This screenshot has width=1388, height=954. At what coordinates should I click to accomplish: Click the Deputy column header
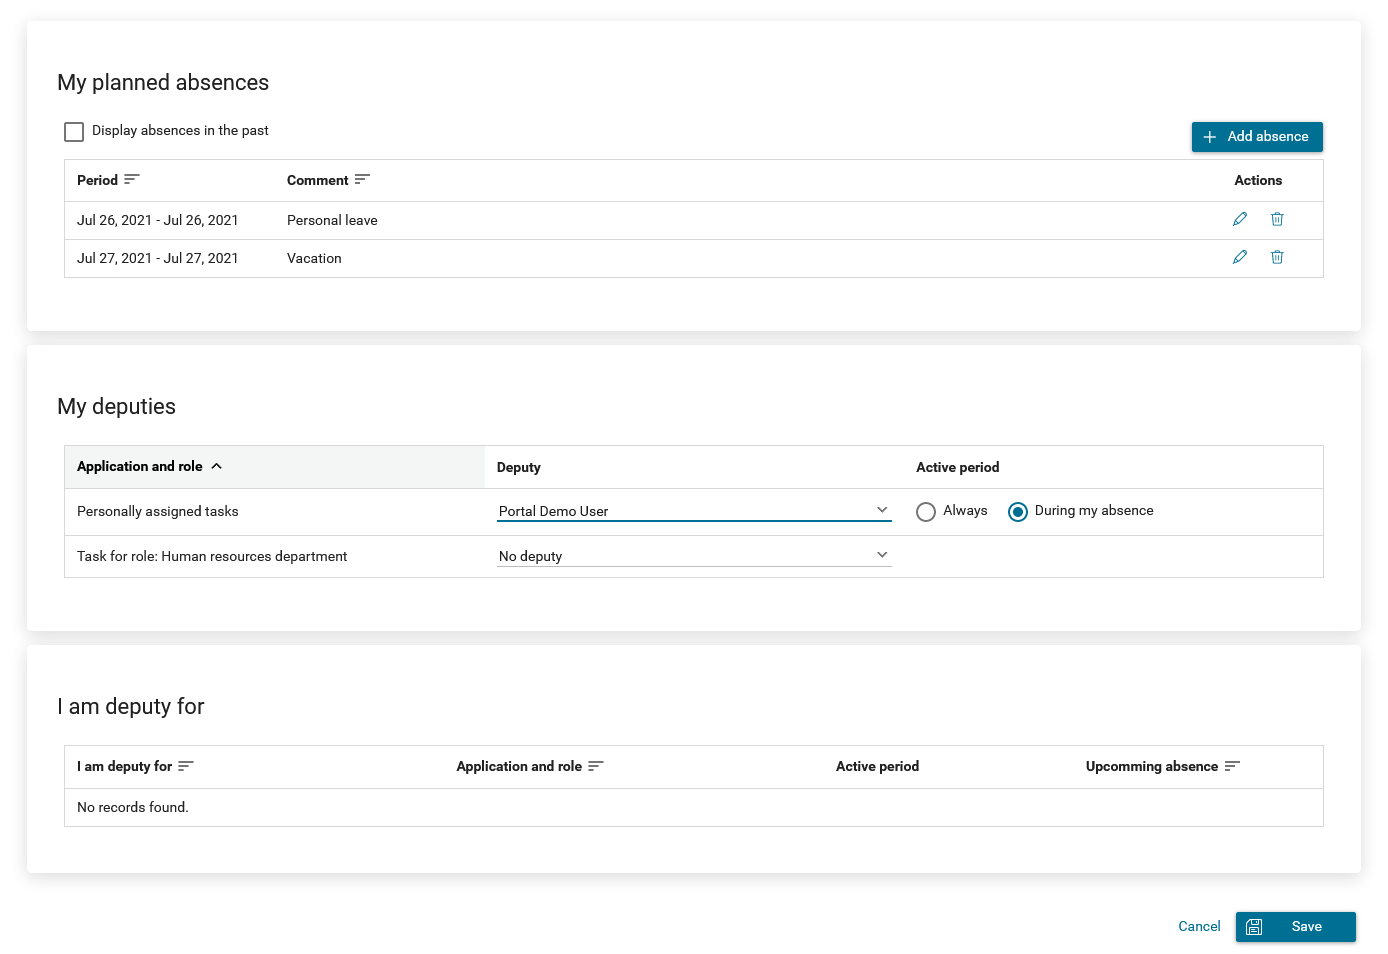[519, 467]
